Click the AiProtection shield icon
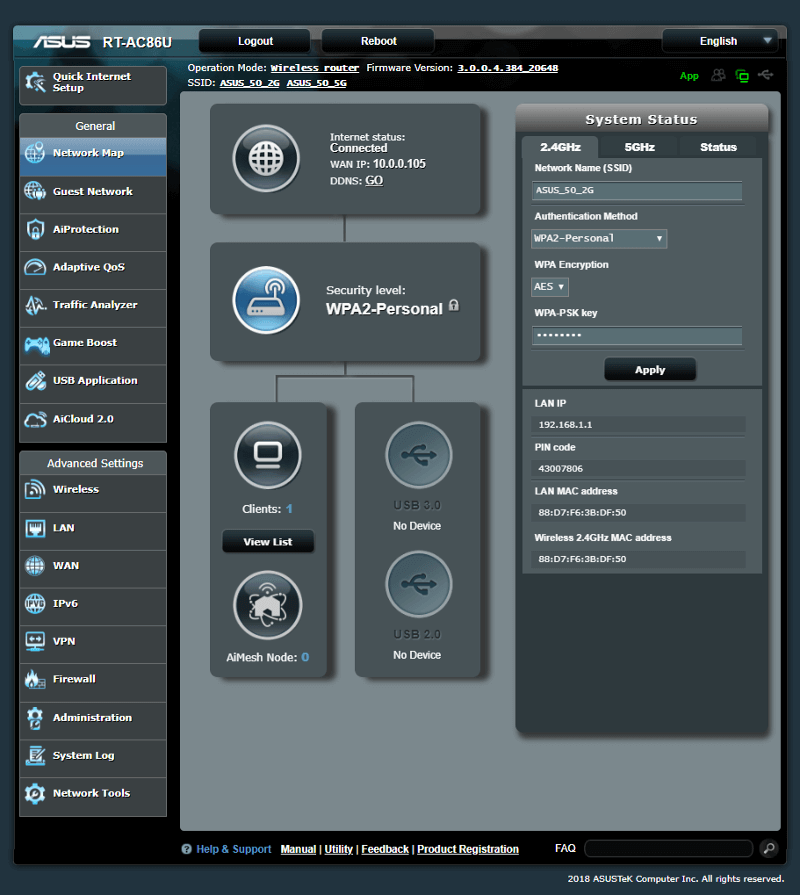Viewport: 800px width, 895px height. point(35,229)
